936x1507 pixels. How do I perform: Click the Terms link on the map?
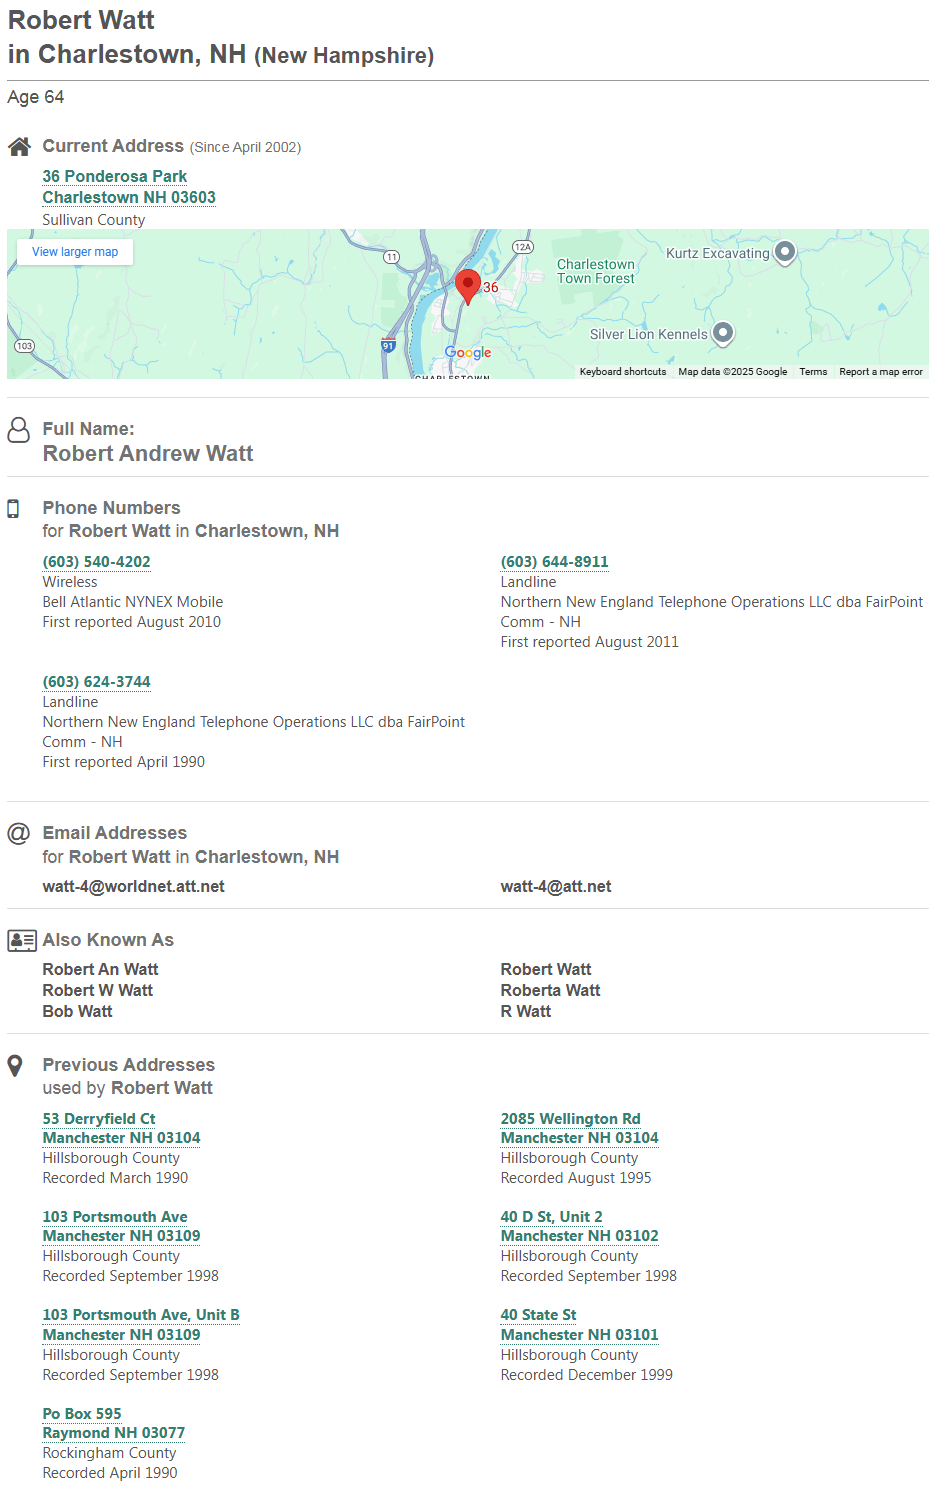[813, 372]
